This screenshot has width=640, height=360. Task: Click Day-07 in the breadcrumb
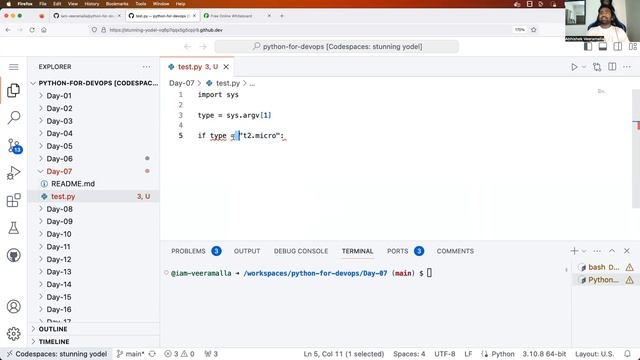coord(182,83)
